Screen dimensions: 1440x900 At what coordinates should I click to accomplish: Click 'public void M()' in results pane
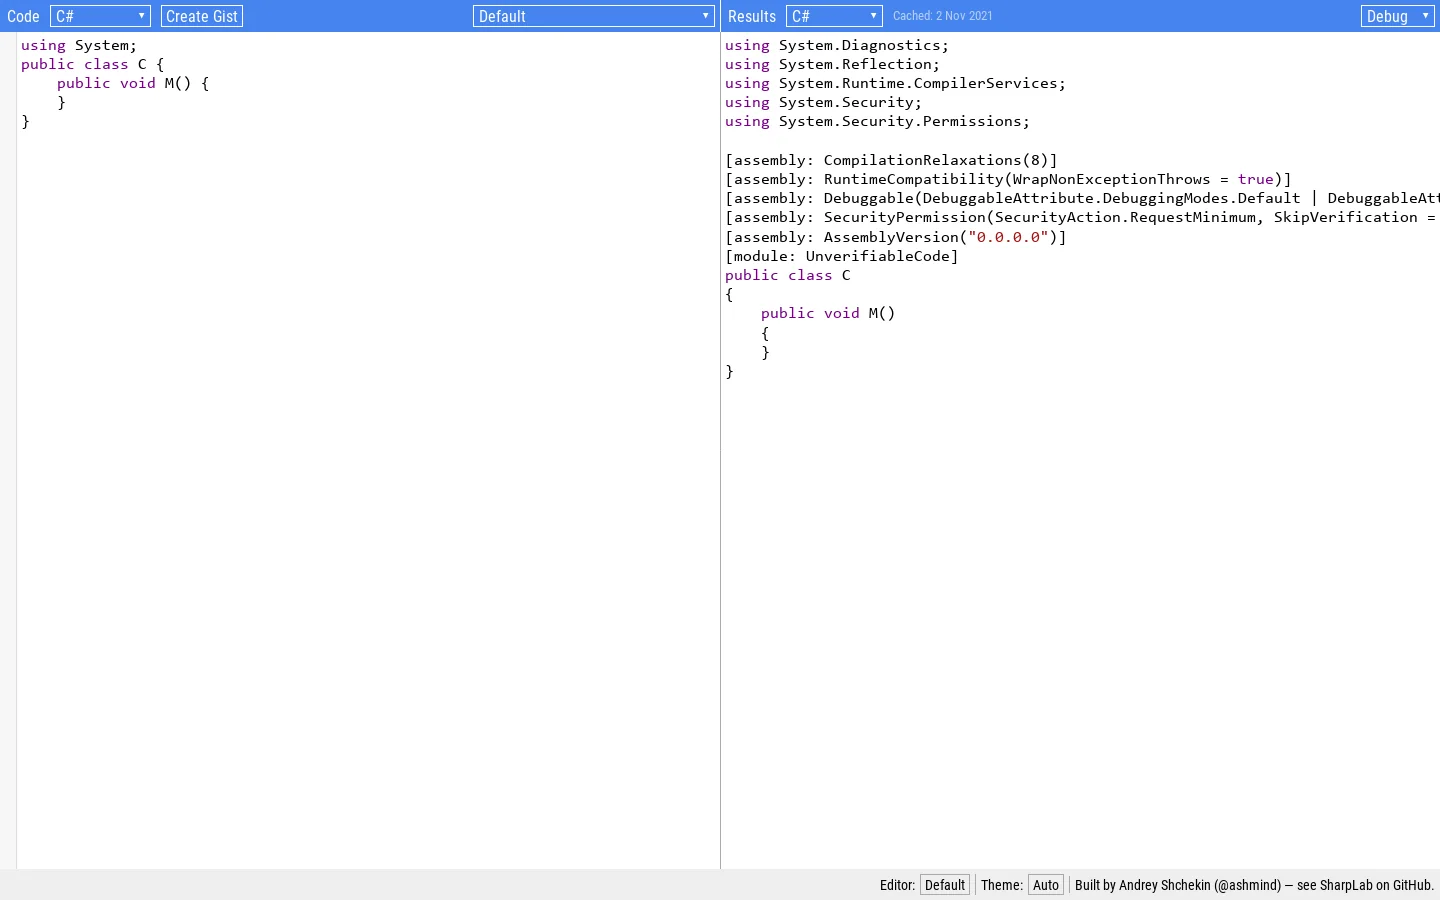coord(828,313)
